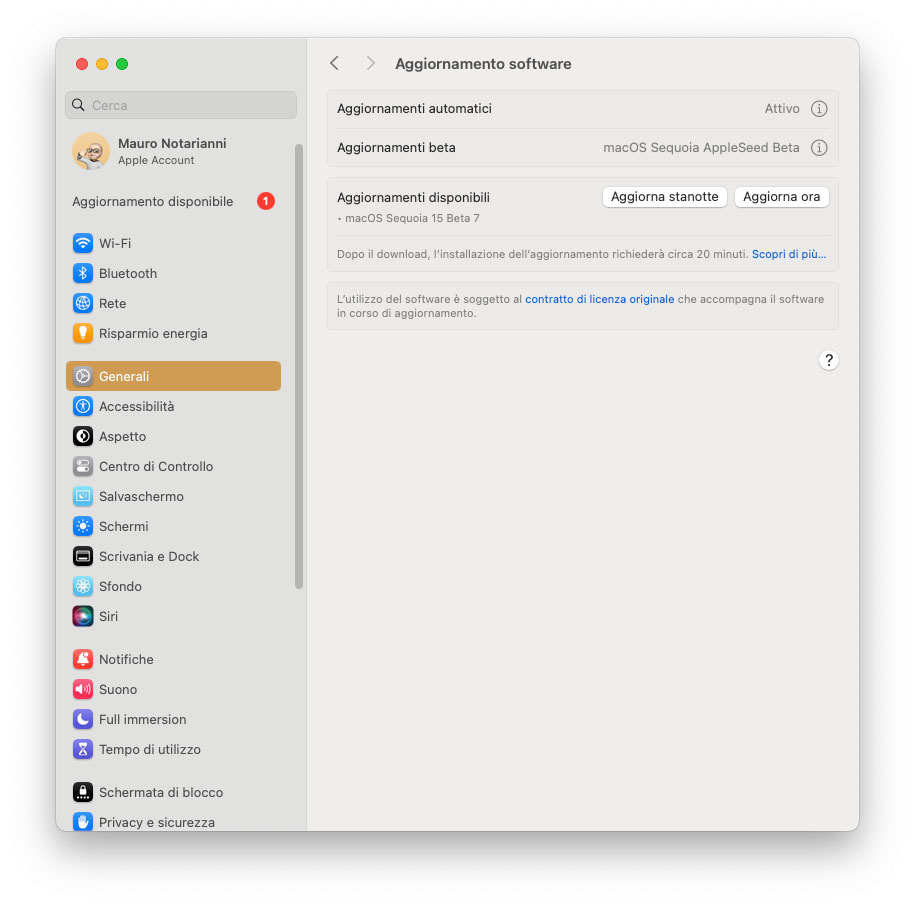Click the Aggiorna stanotte button
The height and width of the screenshot is (905, 915).
tap(665, 197)
